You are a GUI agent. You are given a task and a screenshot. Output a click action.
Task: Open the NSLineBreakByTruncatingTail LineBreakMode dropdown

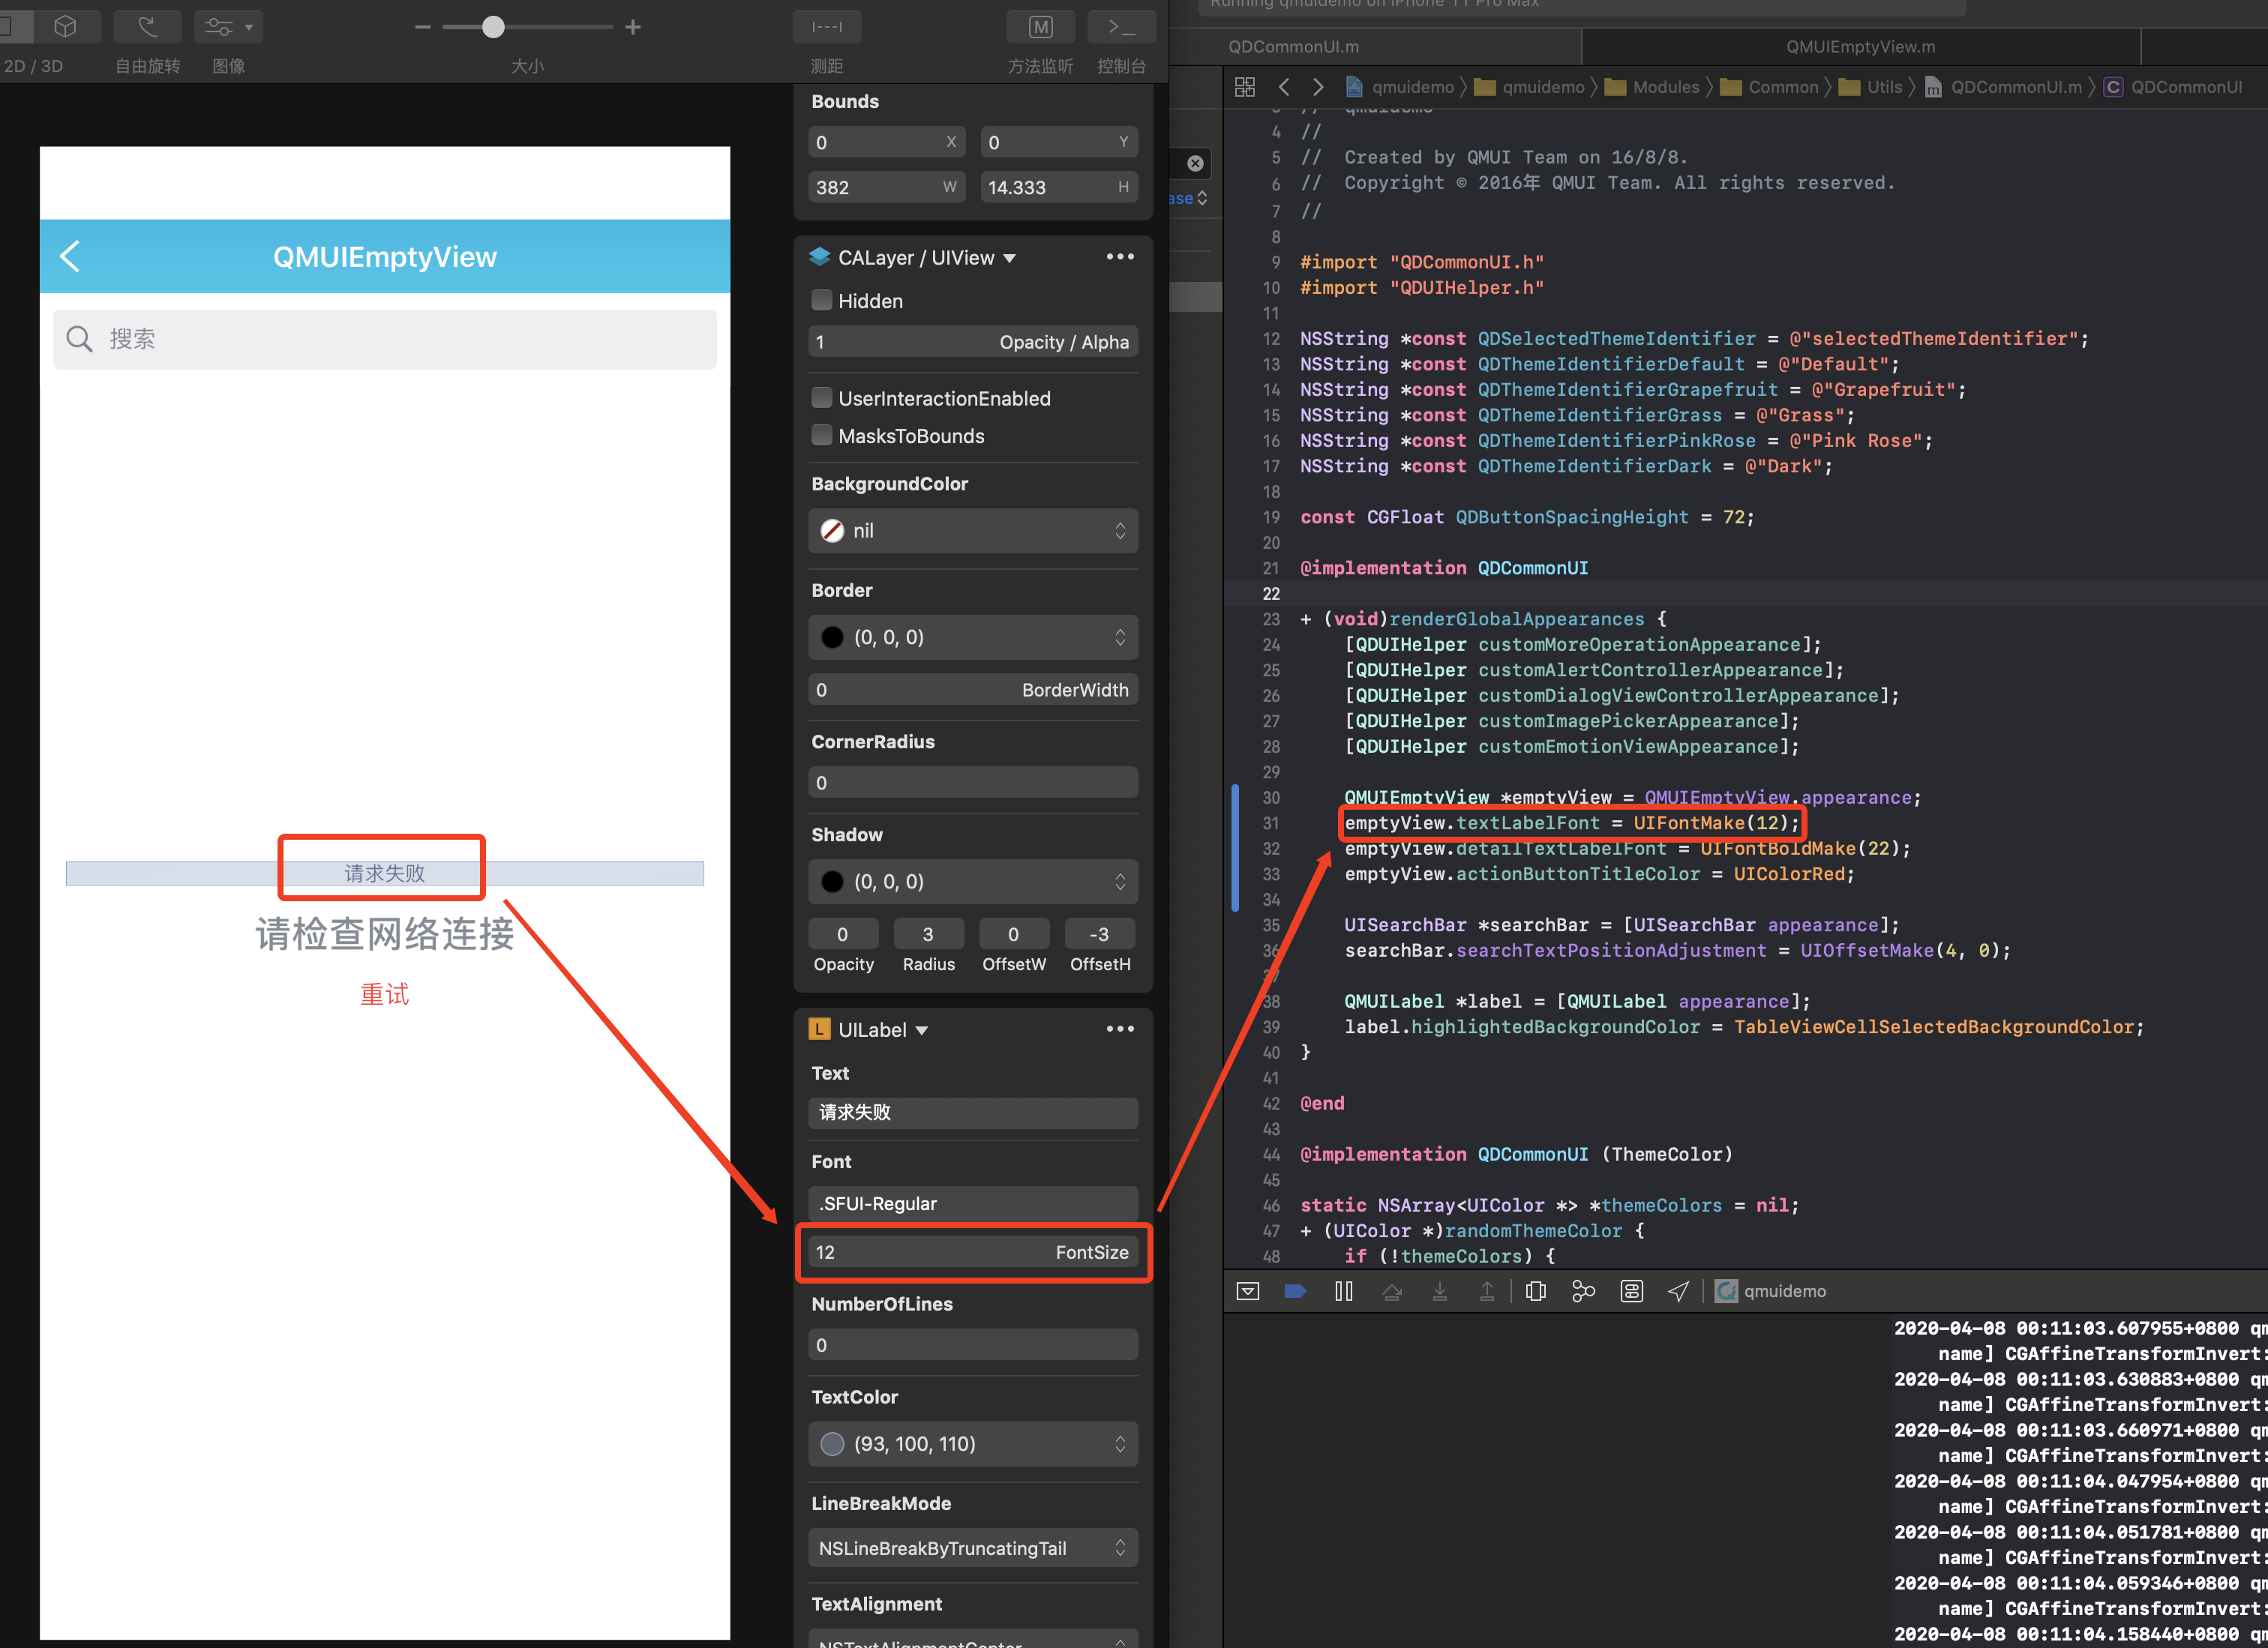coord(972,1547)
